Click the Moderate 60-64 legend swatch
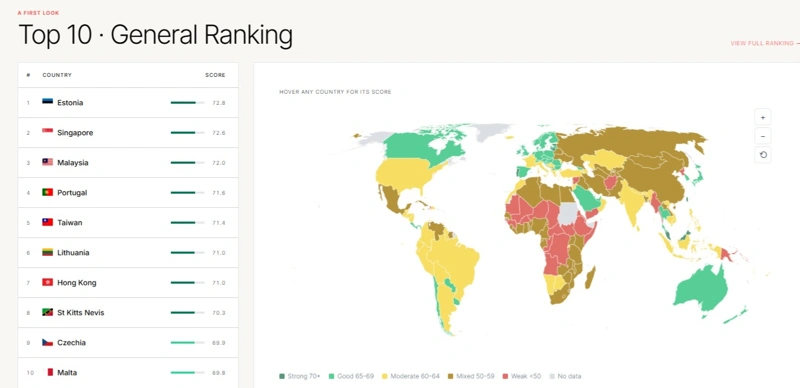The height and width of the screenshot is (388, 800). [x=385, y=376]
